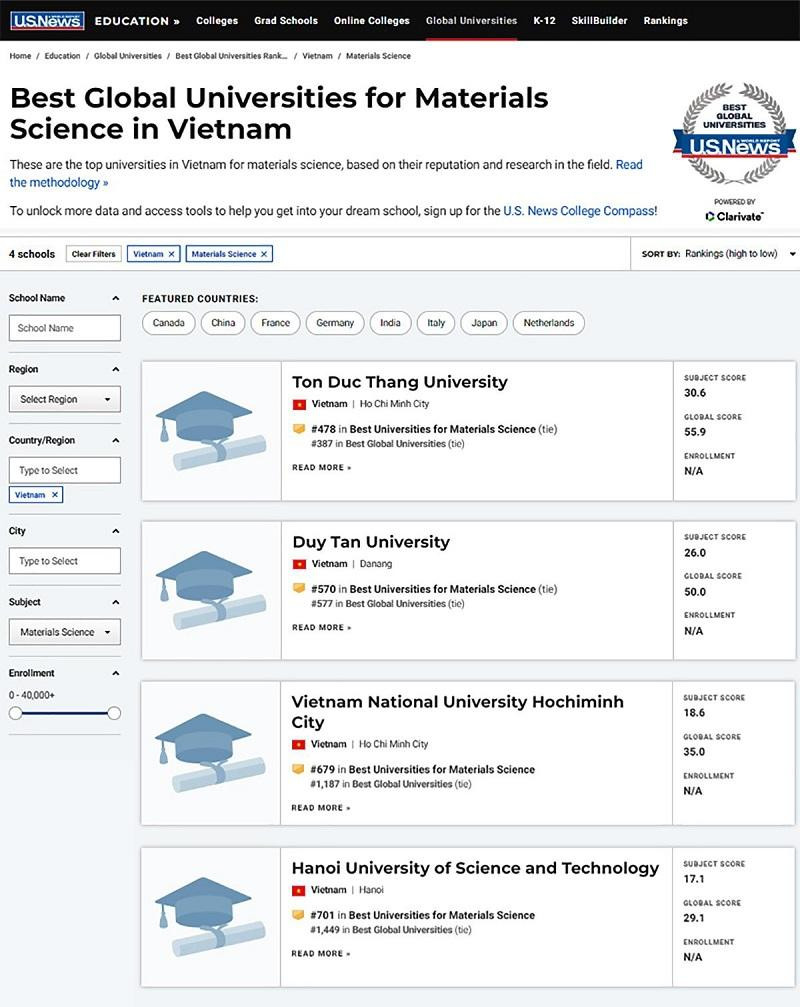The image size is (800, 1007).
Task: Remove the Materials Science filter tag
Action: [264, 254]
